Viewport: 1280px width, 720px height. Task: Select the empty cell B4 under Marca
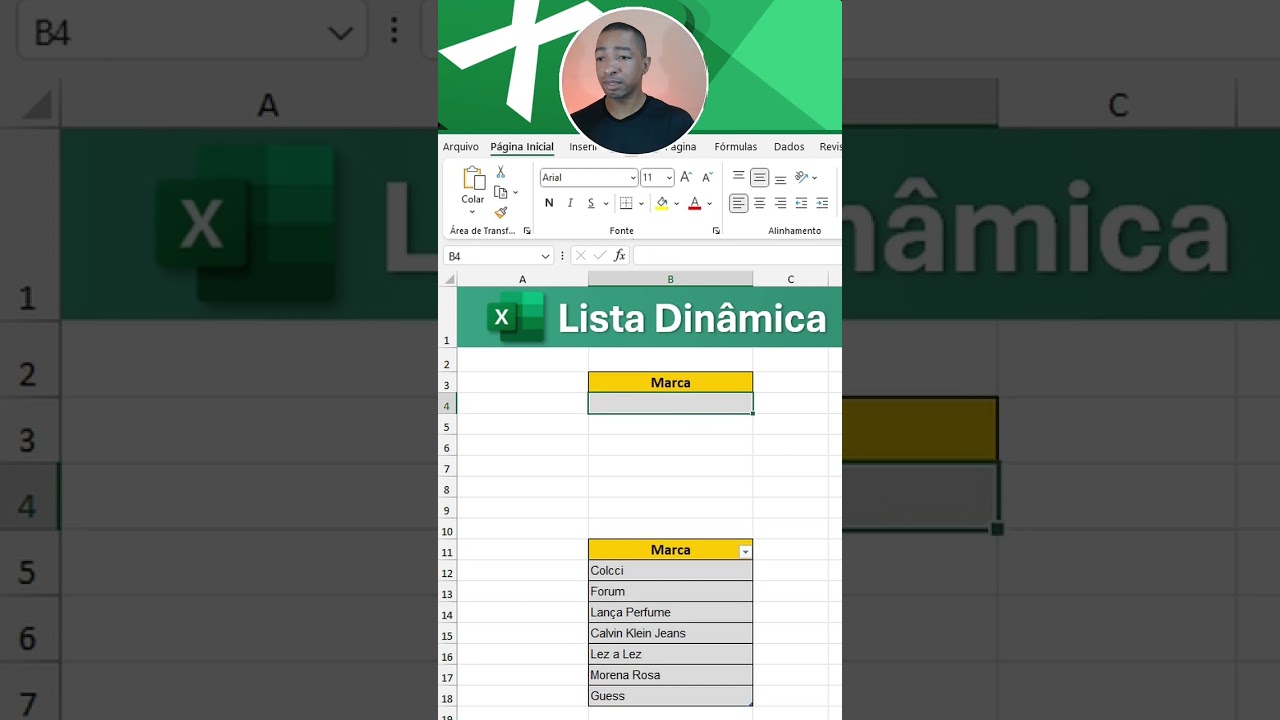click(670, 403)
